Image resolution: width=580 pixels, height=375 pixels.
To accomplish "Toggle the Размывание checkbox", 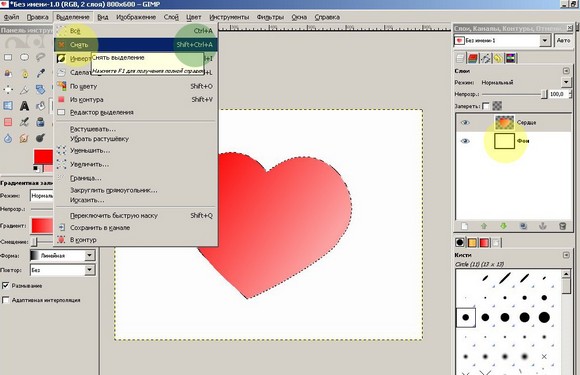I will pyautogui.click(x=6, y=286).
